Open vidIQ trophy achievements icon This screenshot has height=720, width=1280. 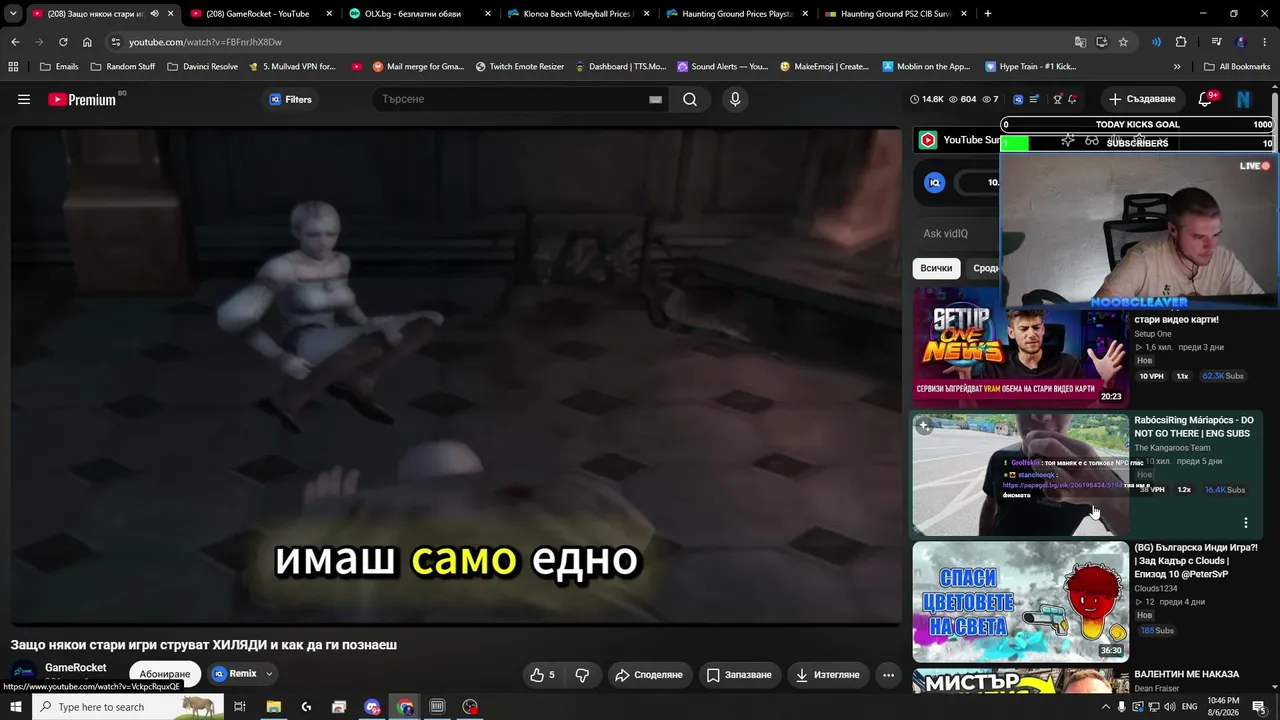click(x=1058, y=99)
